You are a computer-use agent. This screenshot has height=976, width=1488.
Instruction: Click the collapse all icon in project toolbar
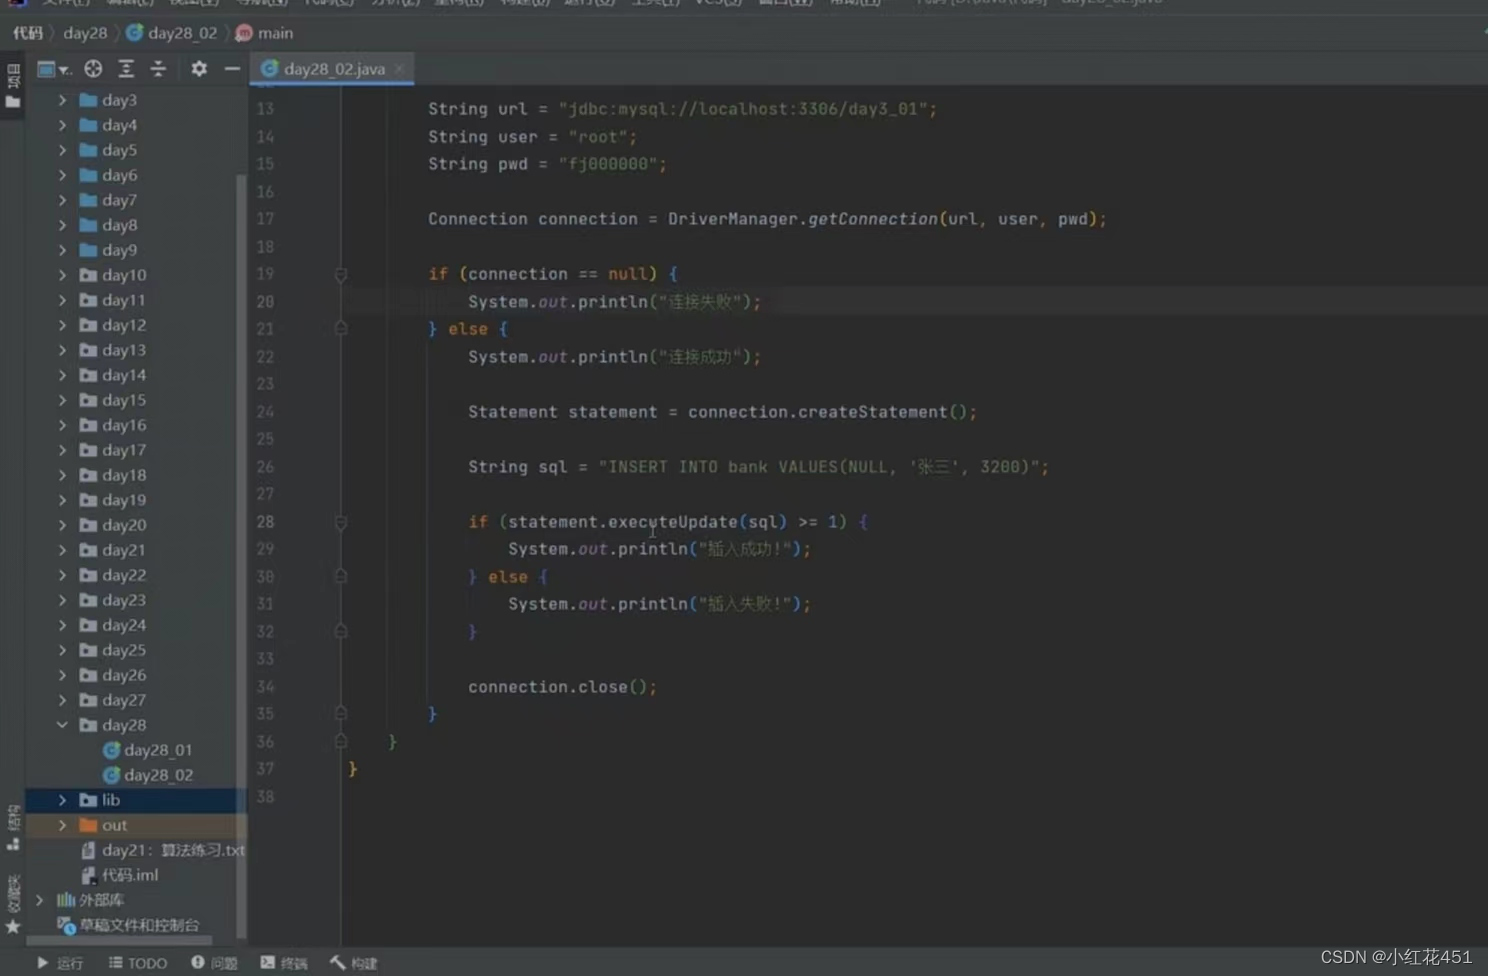158,69
